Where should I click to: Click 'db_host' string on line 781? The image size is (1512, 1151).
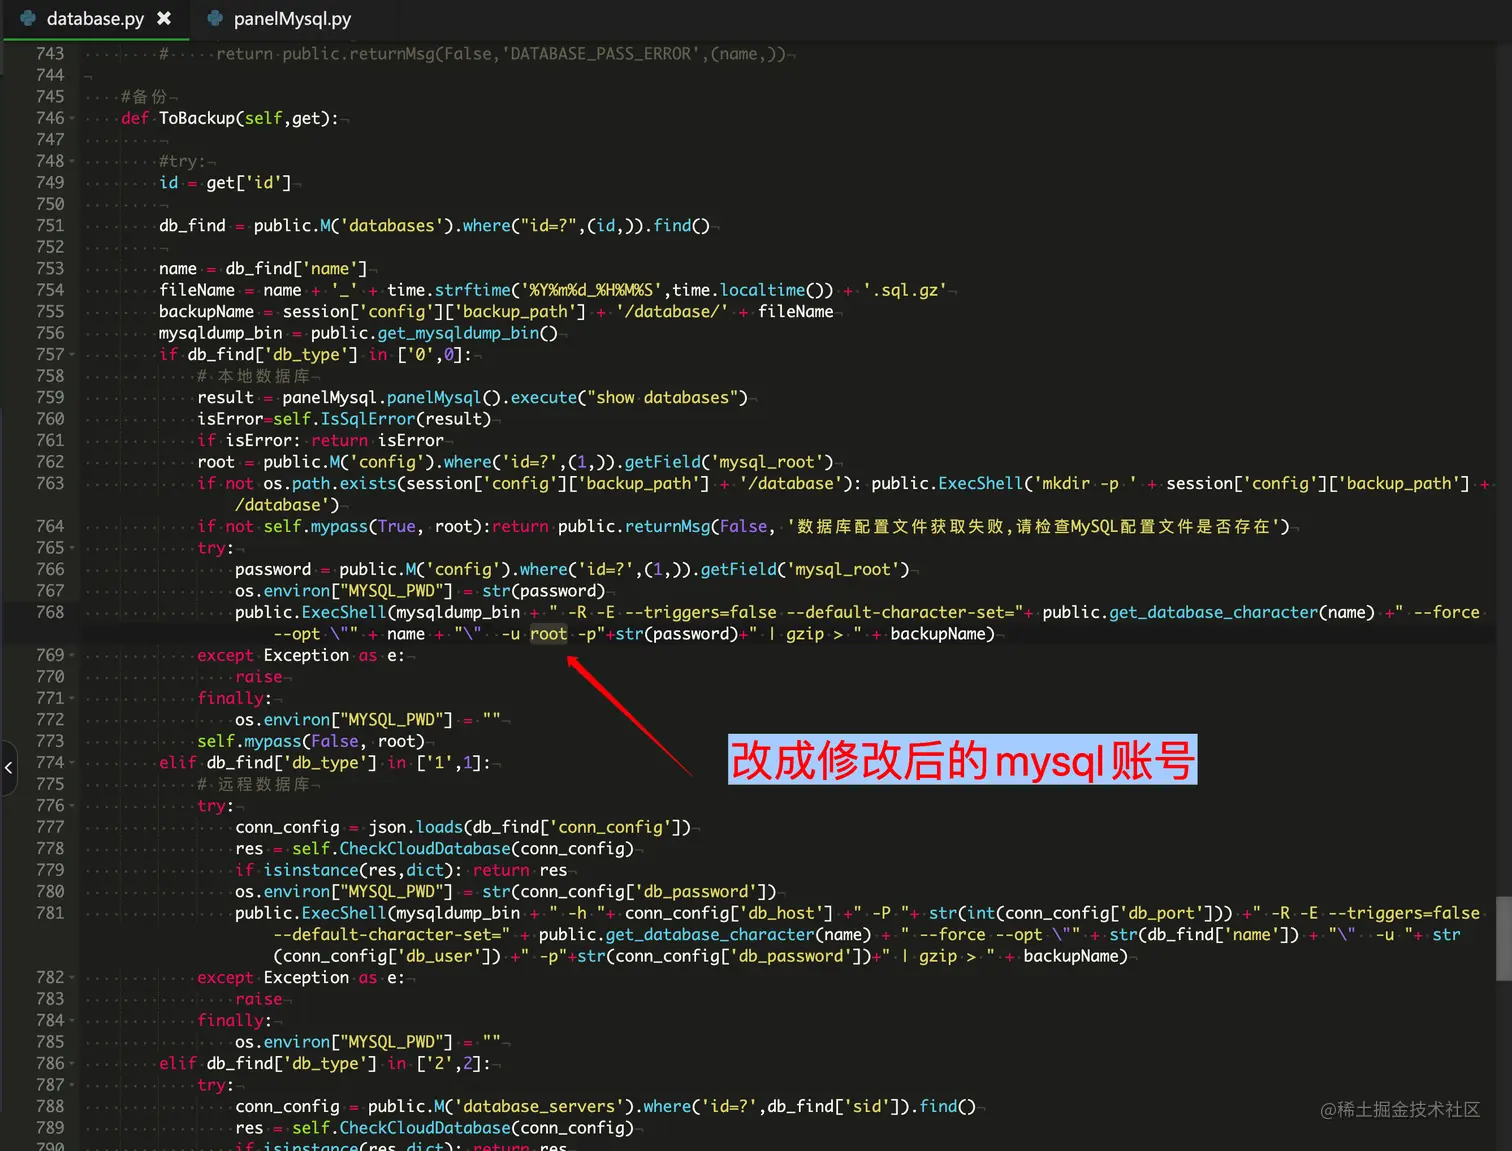(781, 913)
